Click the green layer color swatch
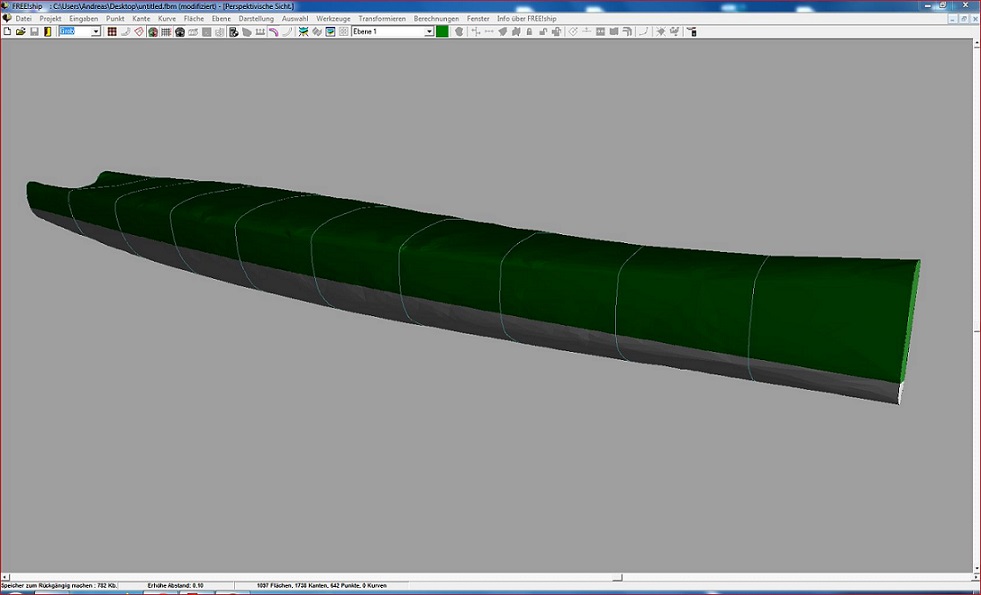Screen dimensions: 981x595 [x=442, y=32]
